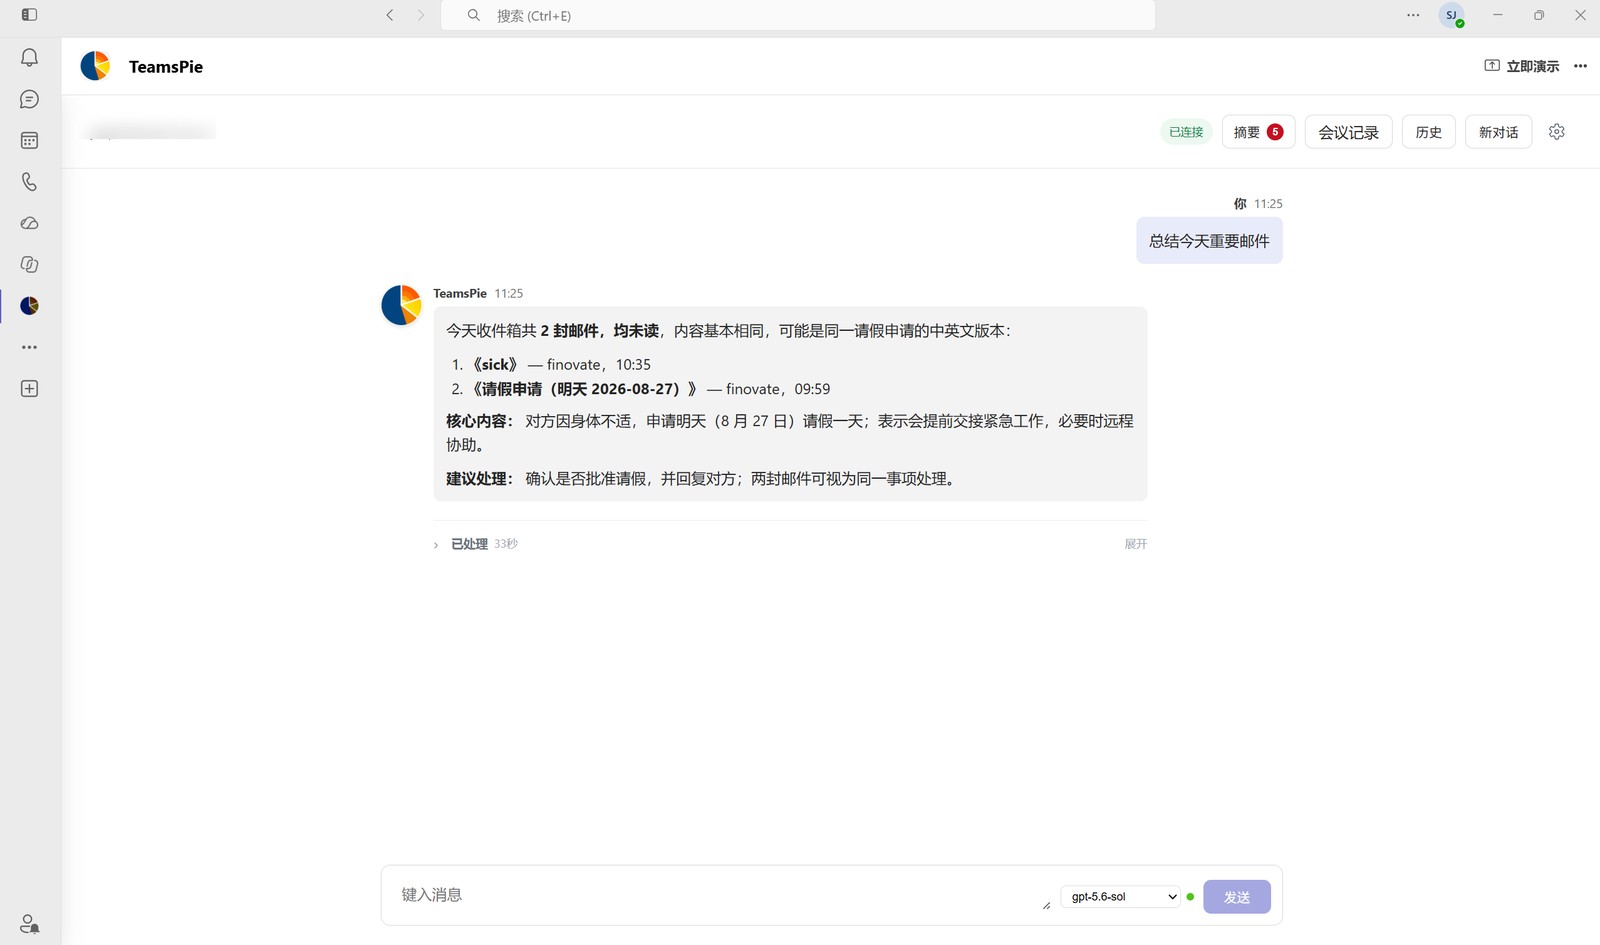Viewport: 1600px width, 945px height.
Task: Open the app header more options ellipsis
Action: click(x=1580, y=66)
